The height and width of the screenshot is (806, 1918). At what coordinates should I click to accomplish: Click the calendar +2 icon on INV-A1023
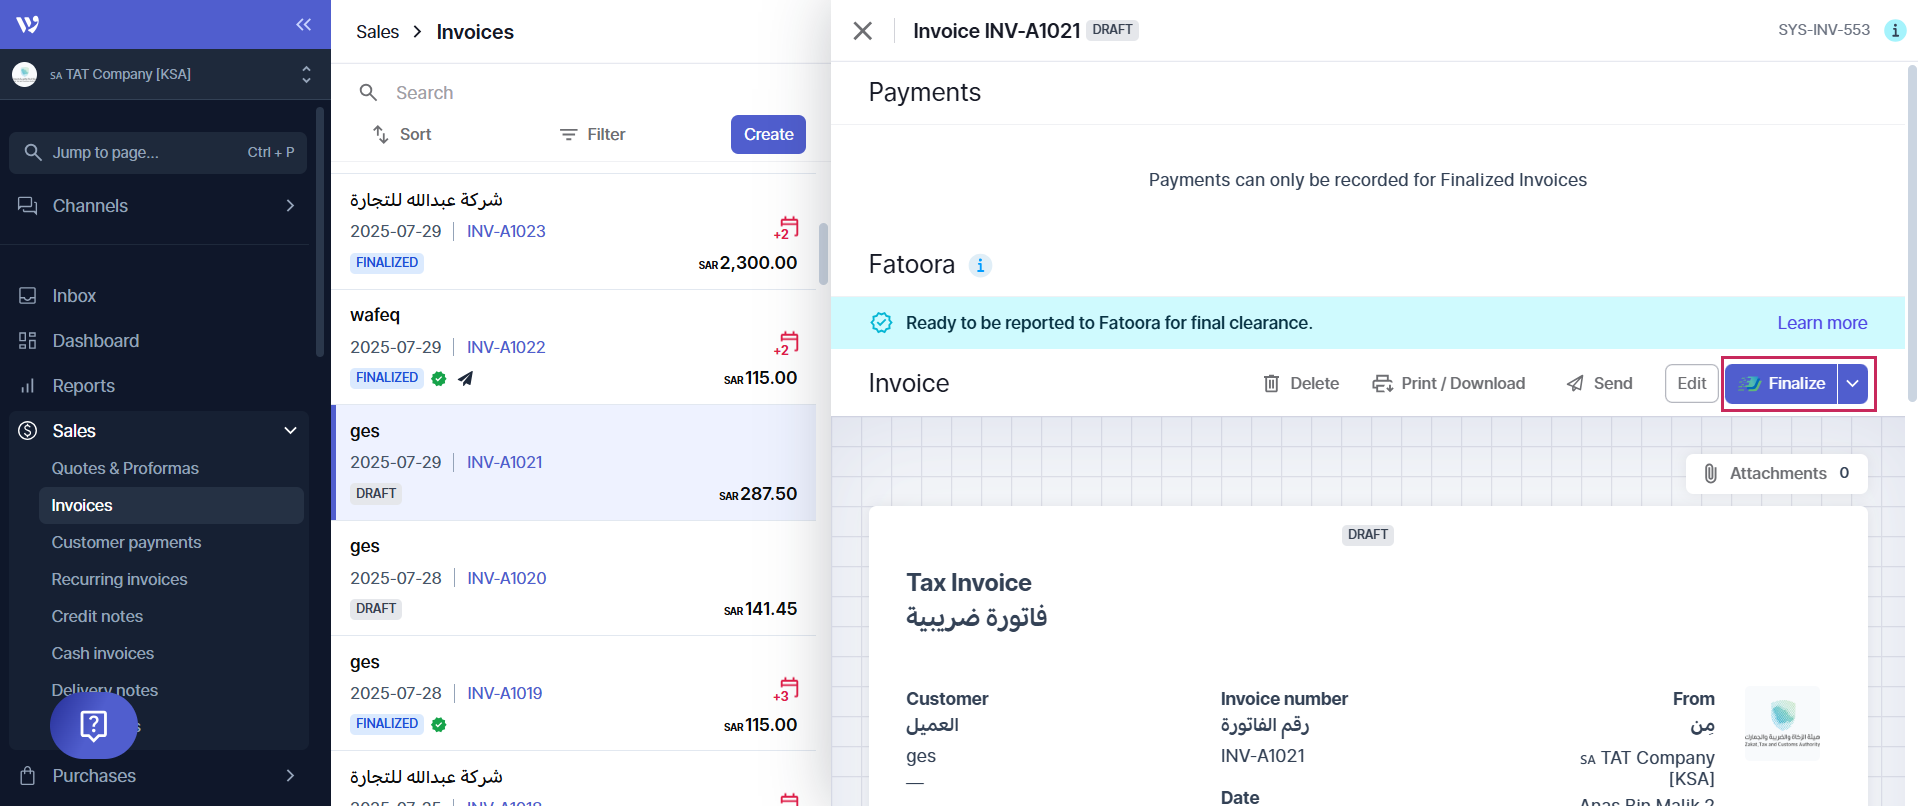pyautogui.click(x=787, y=229)
